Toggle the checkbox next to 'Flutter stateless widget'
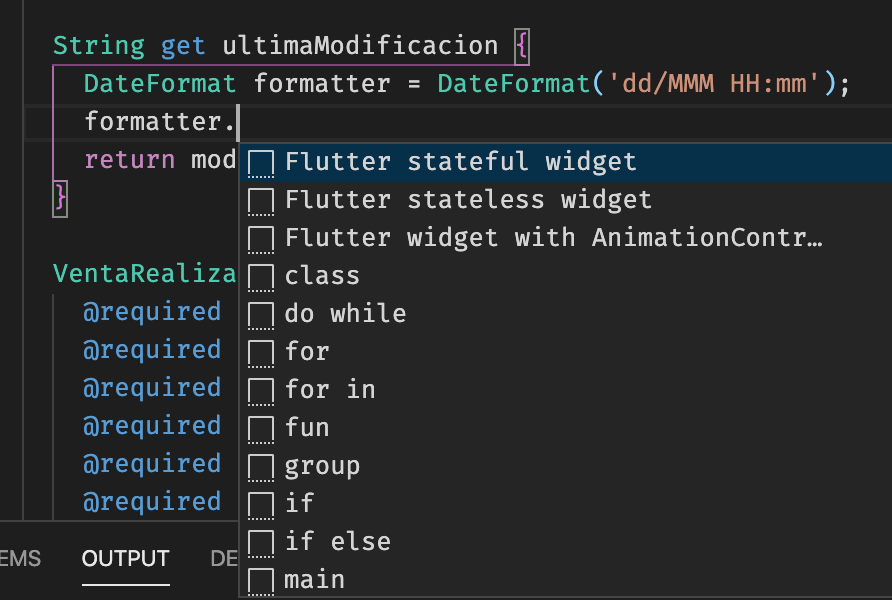Viewport: 892px width, 600px height. point(261,199)
